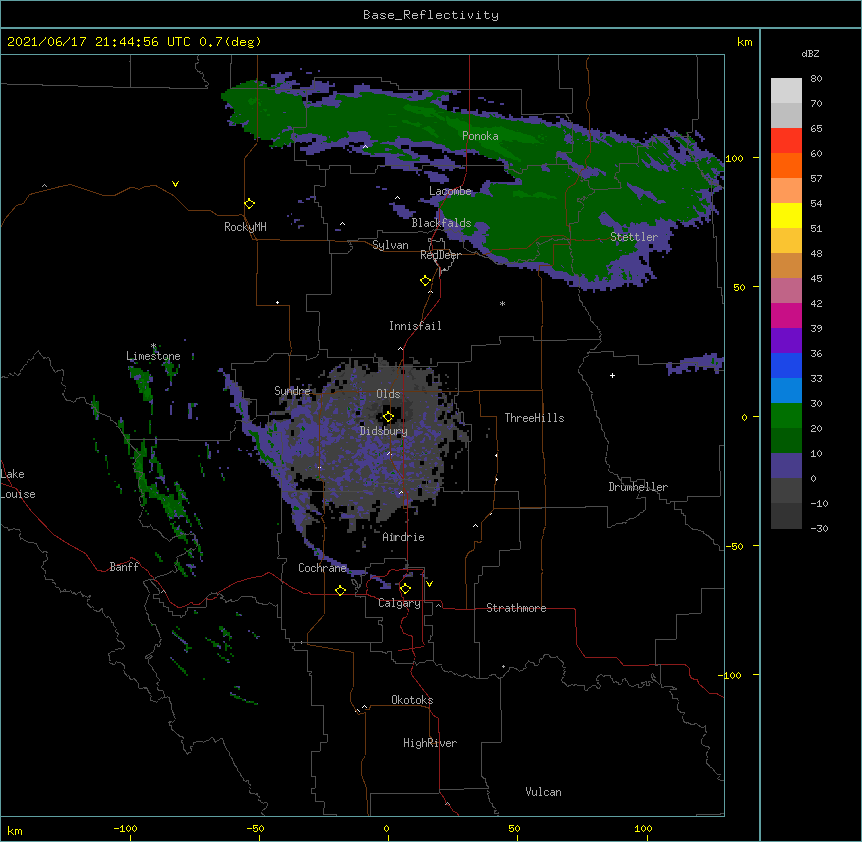The height and width of the screenshot is (842, 862).
Task: Click the Airdrie city label
Action: (x=403, y=537)
